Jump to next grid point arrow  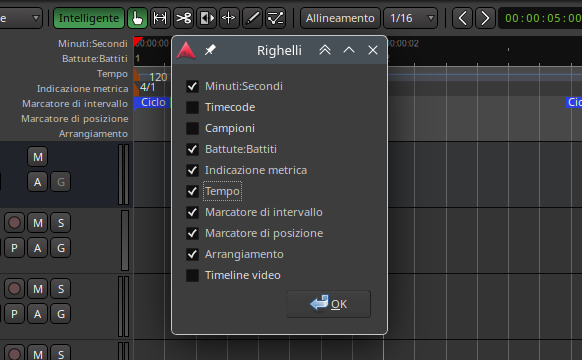point(485,18)
